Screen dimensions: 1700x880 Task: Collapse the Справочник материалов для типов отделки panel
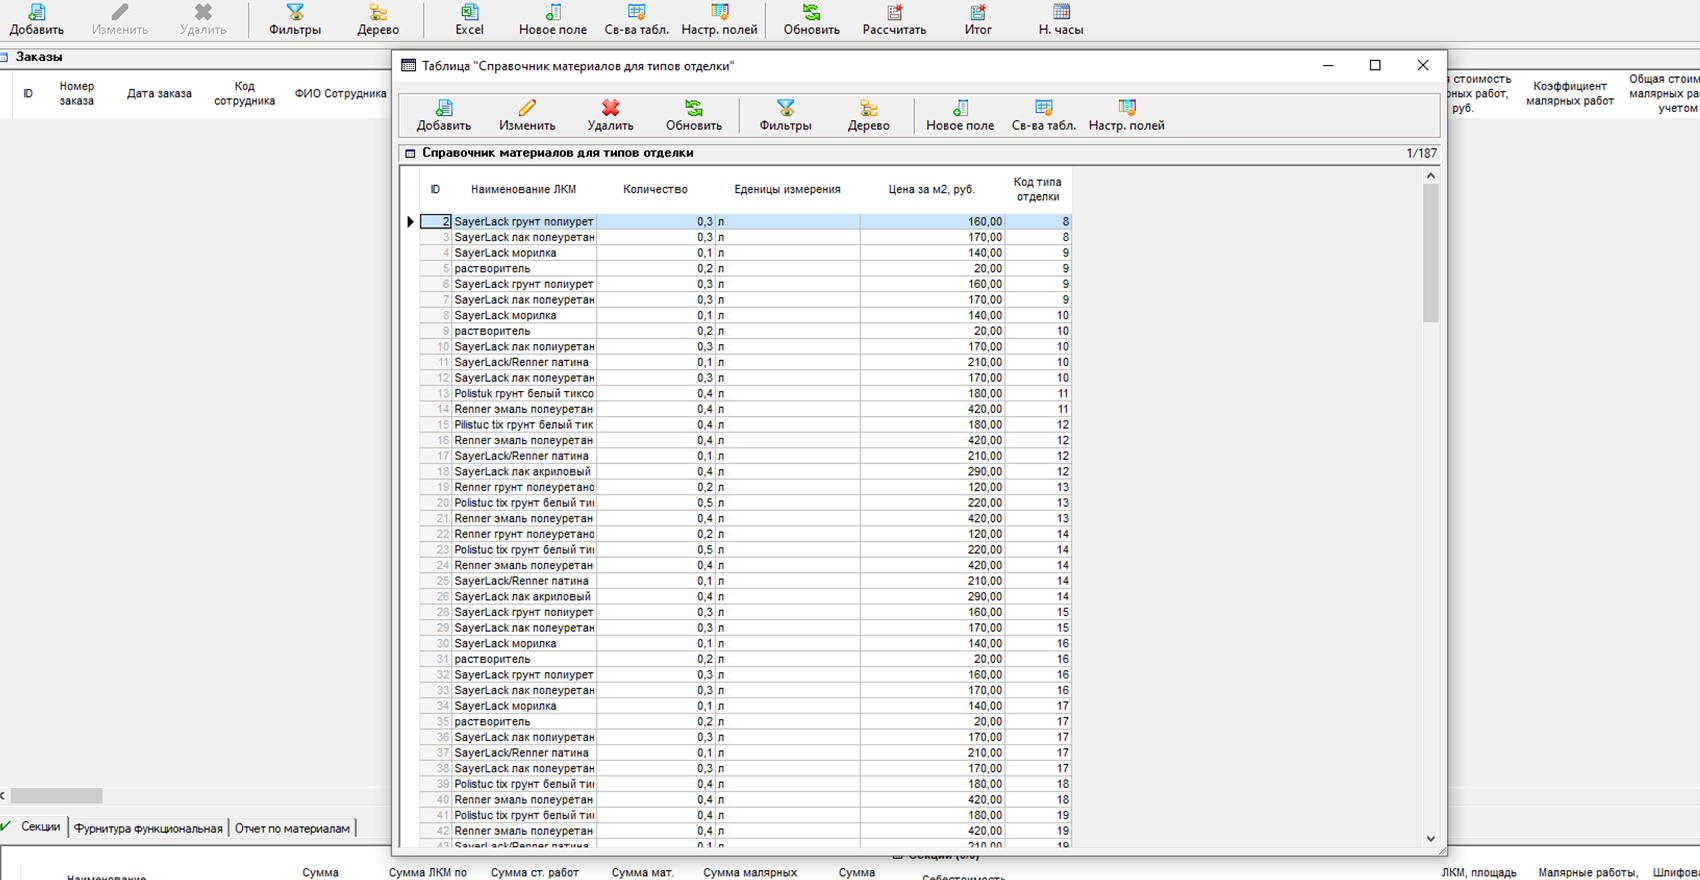410,154
